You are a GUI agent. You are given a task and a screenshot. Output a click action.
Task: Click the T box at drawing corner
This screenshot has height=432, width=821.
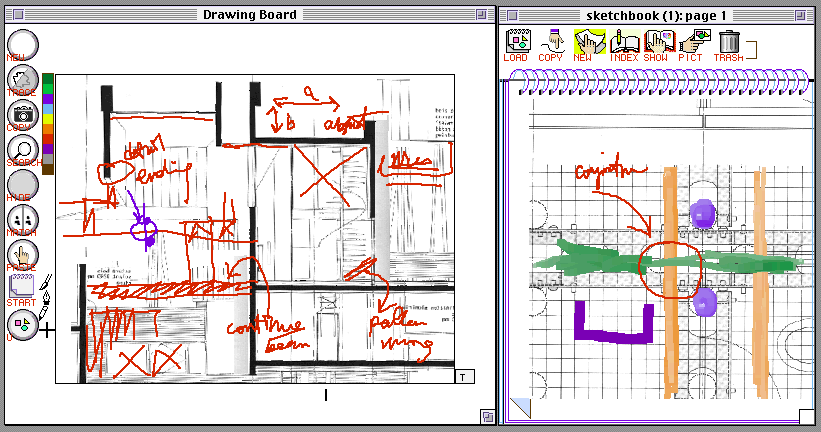click(464, 377)
